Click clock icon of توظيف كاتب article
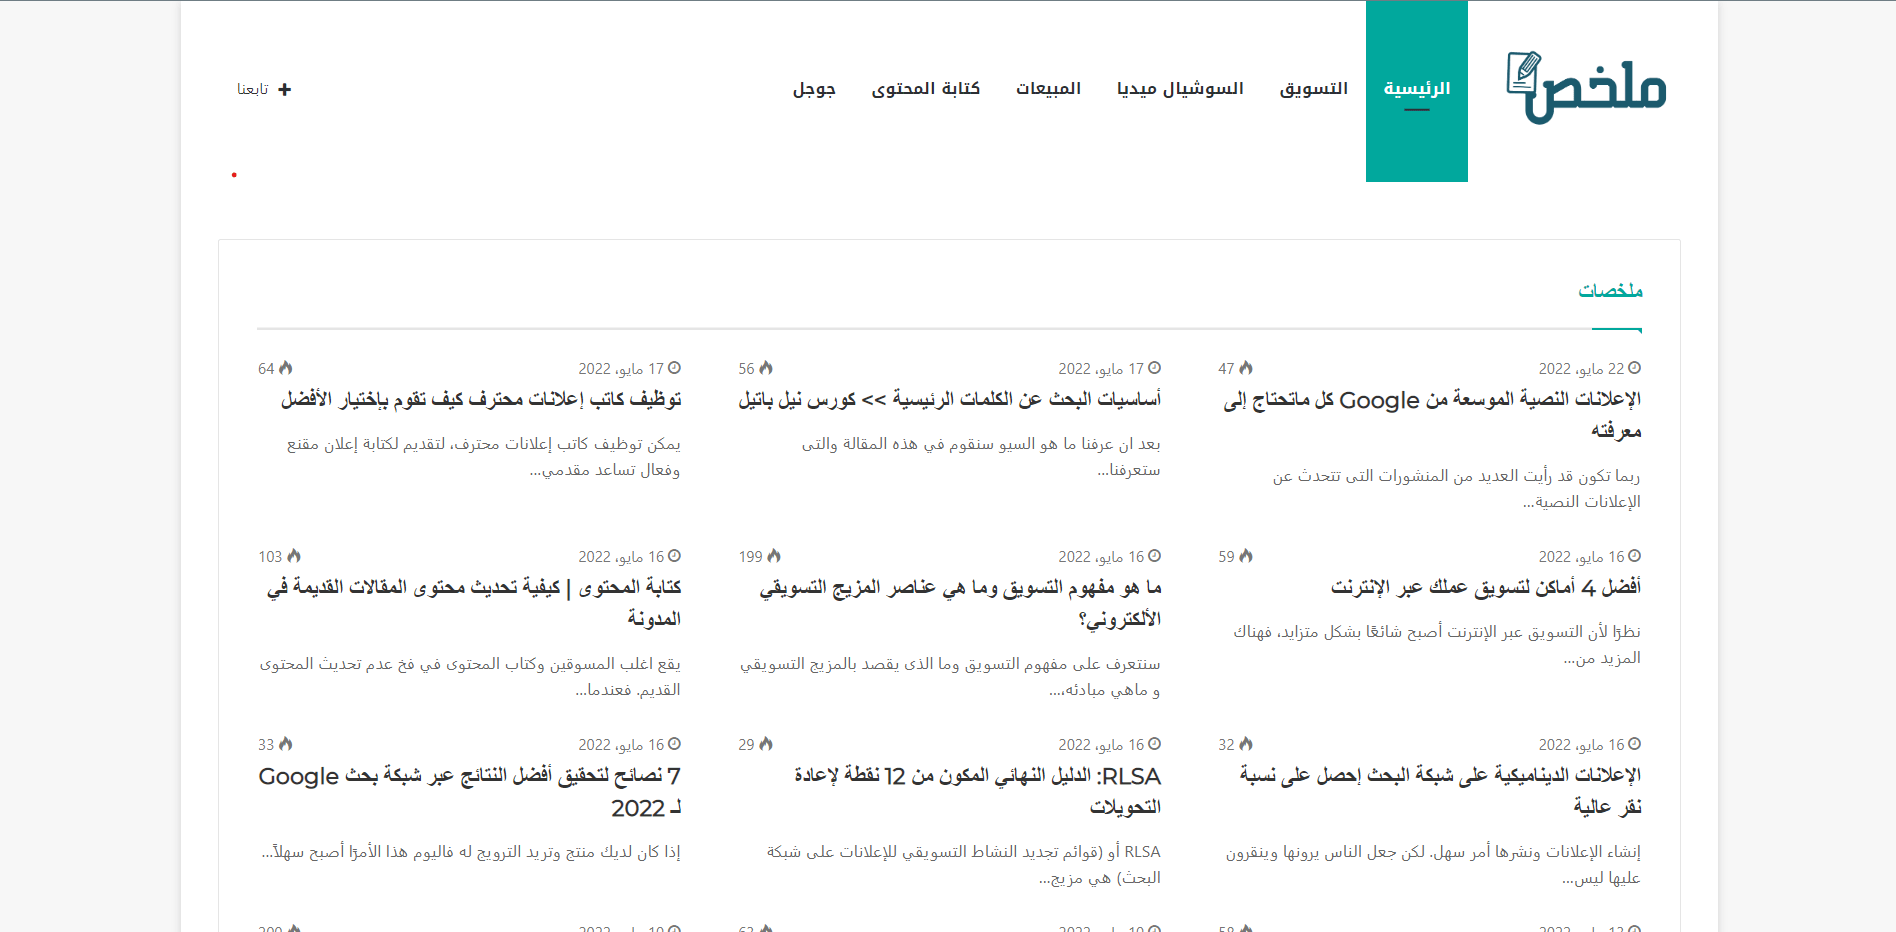Viewport: 1896px width, 932px height. [675, 368]
